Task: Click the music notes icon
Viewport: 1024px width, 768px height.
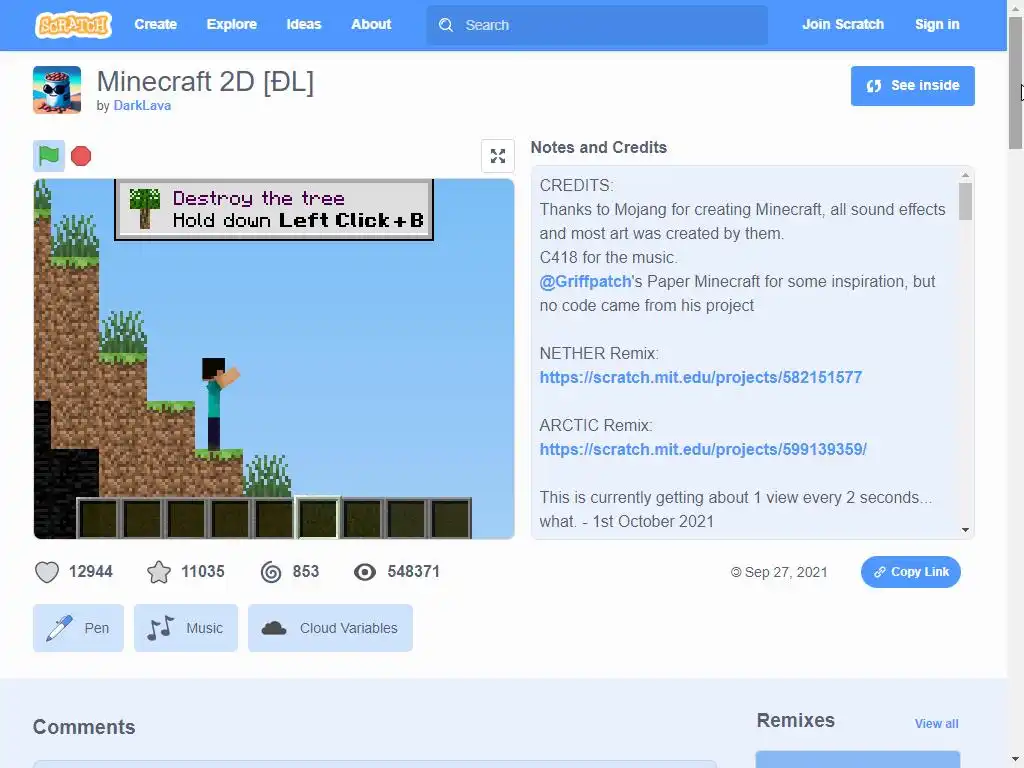Action: pyautogui.click(x=161, y=628)
